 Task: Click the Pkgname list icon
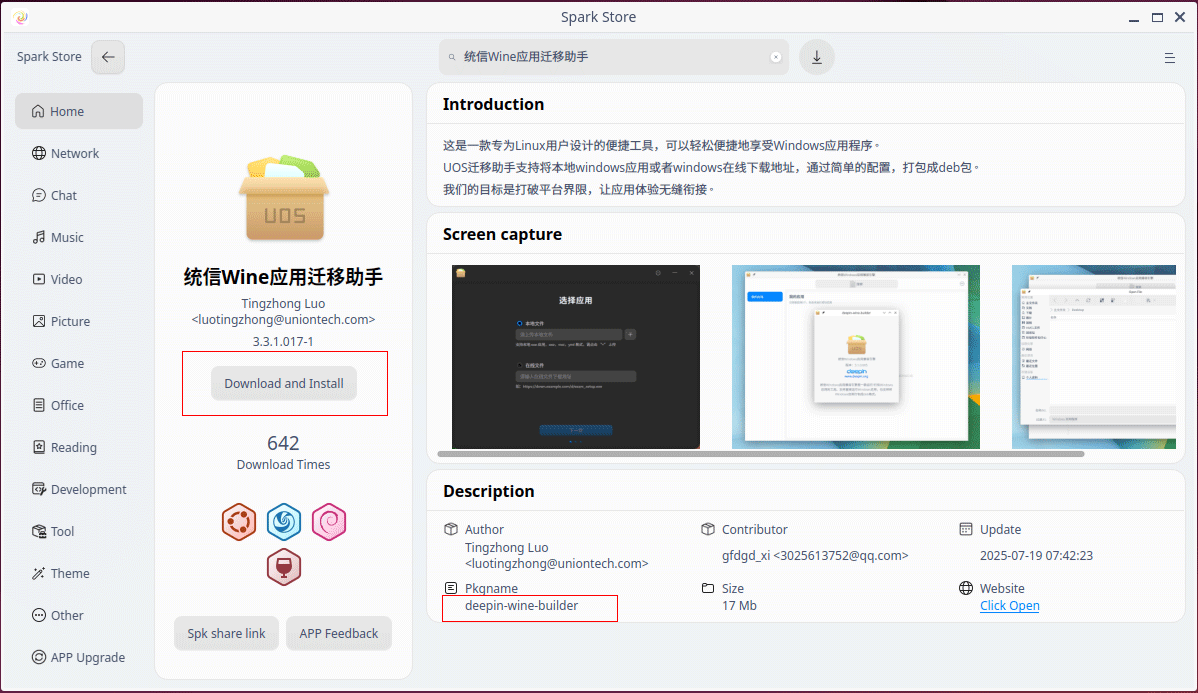(451, 588)
